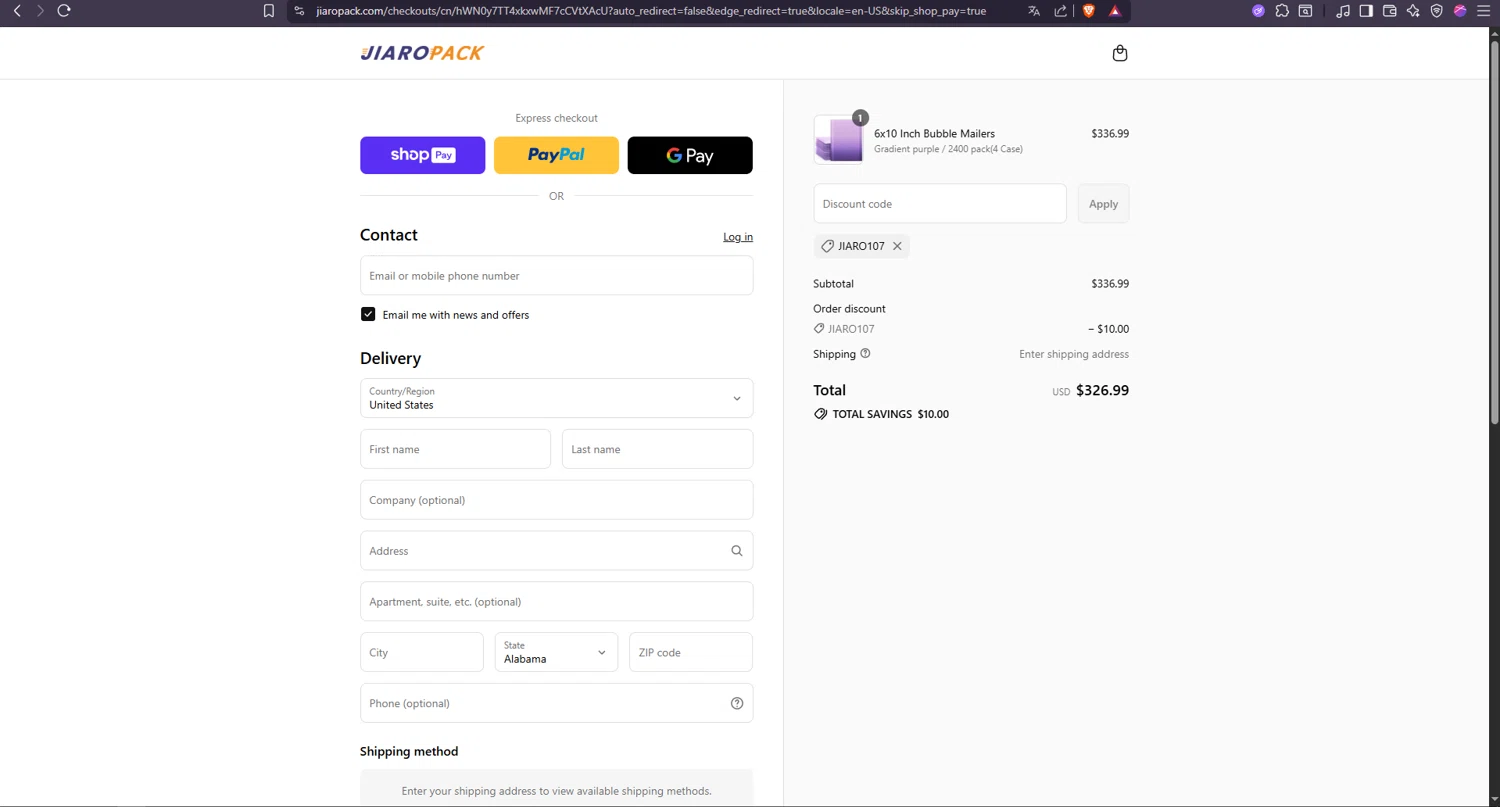Open the Brave Wallet icon
This screenshot has width=1500, height=807.
click(x=1389, y=11)
